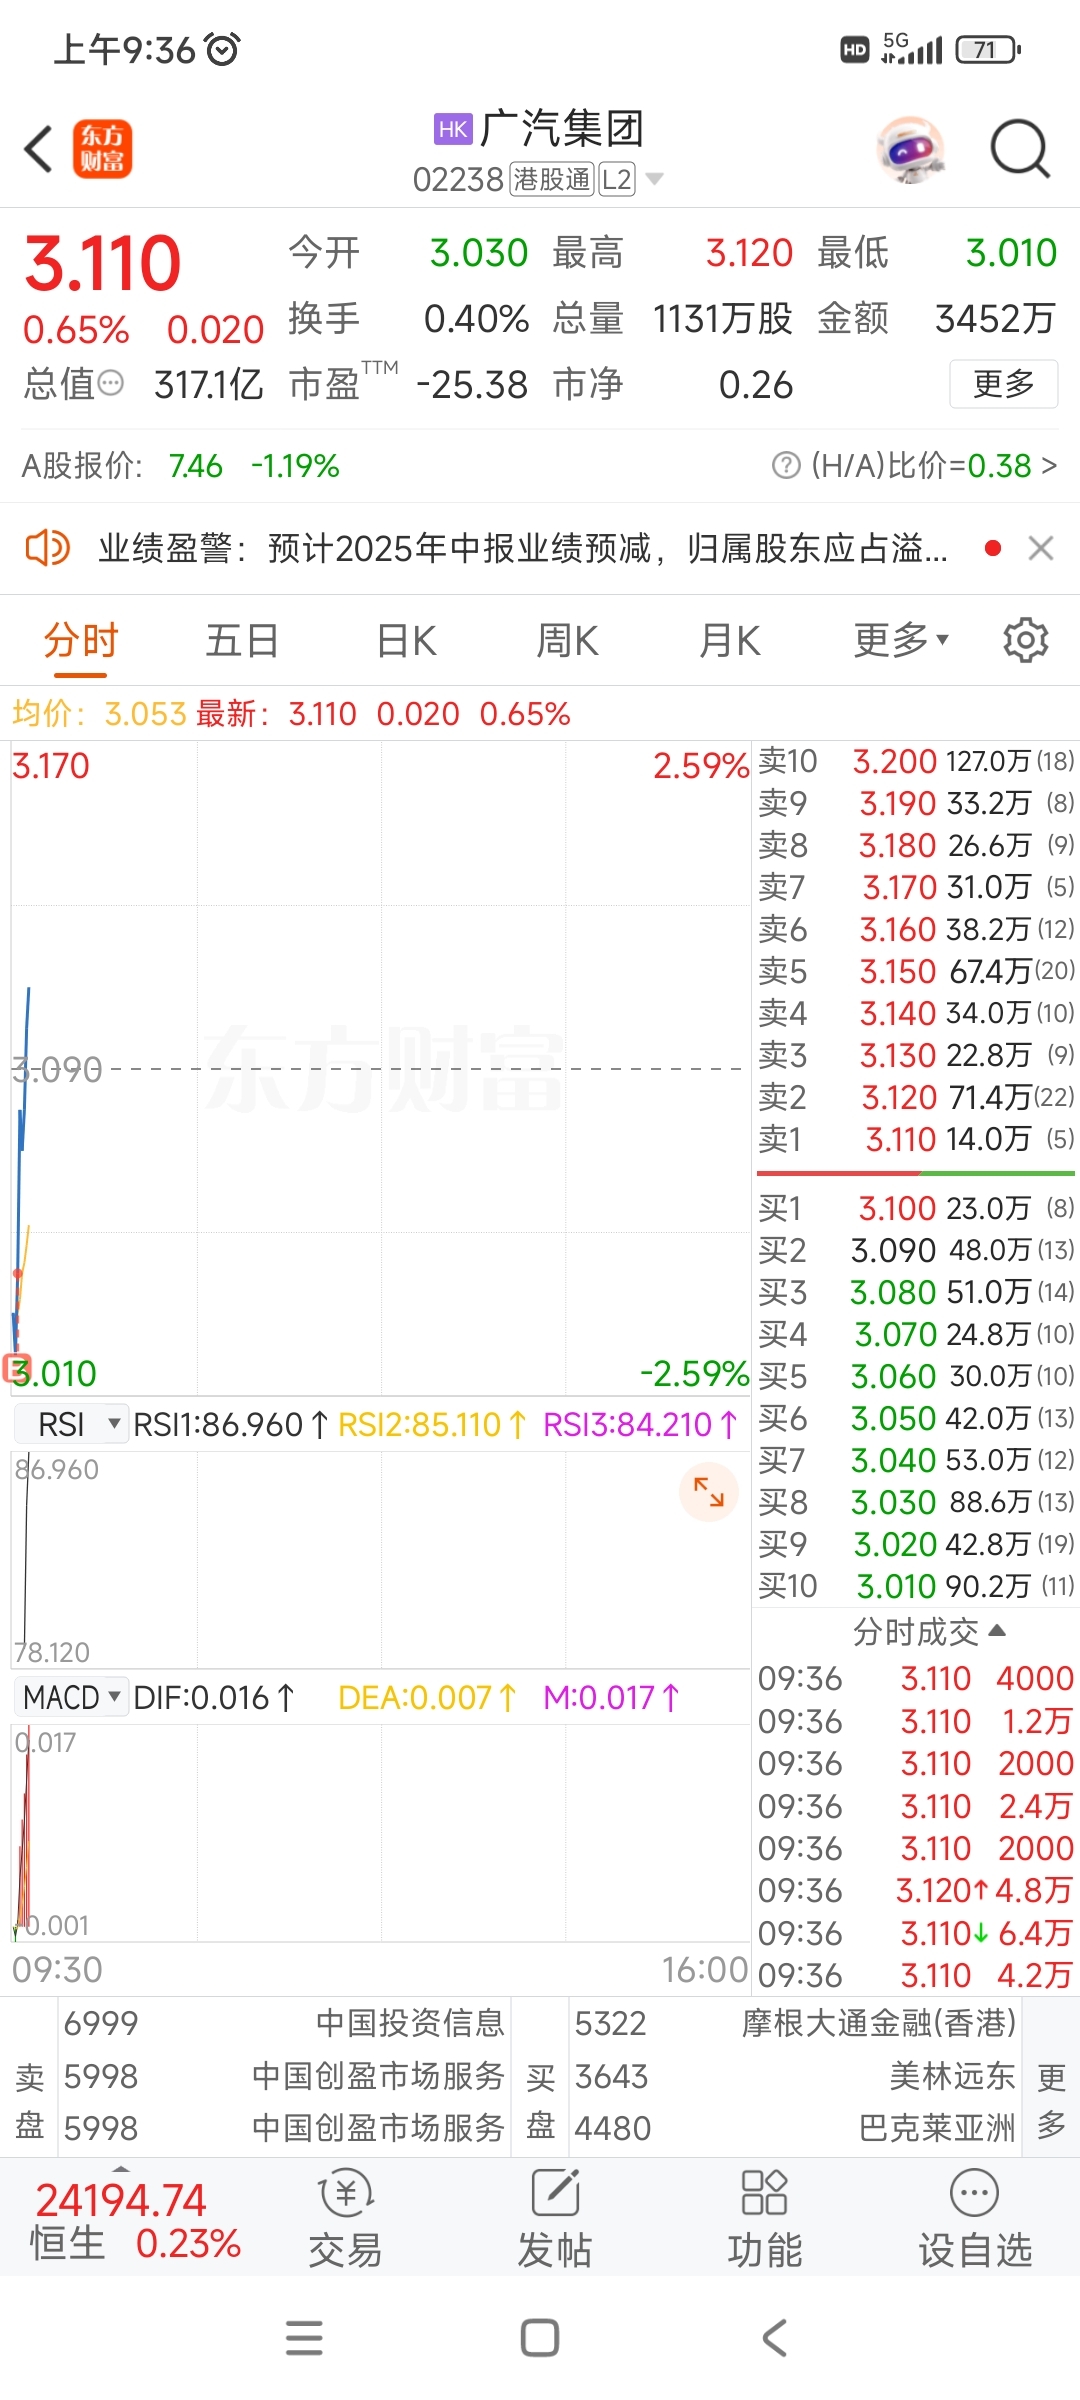
Task: Open 恒生 index 24194.74 ticker
Action: [x=135, y=2221]
